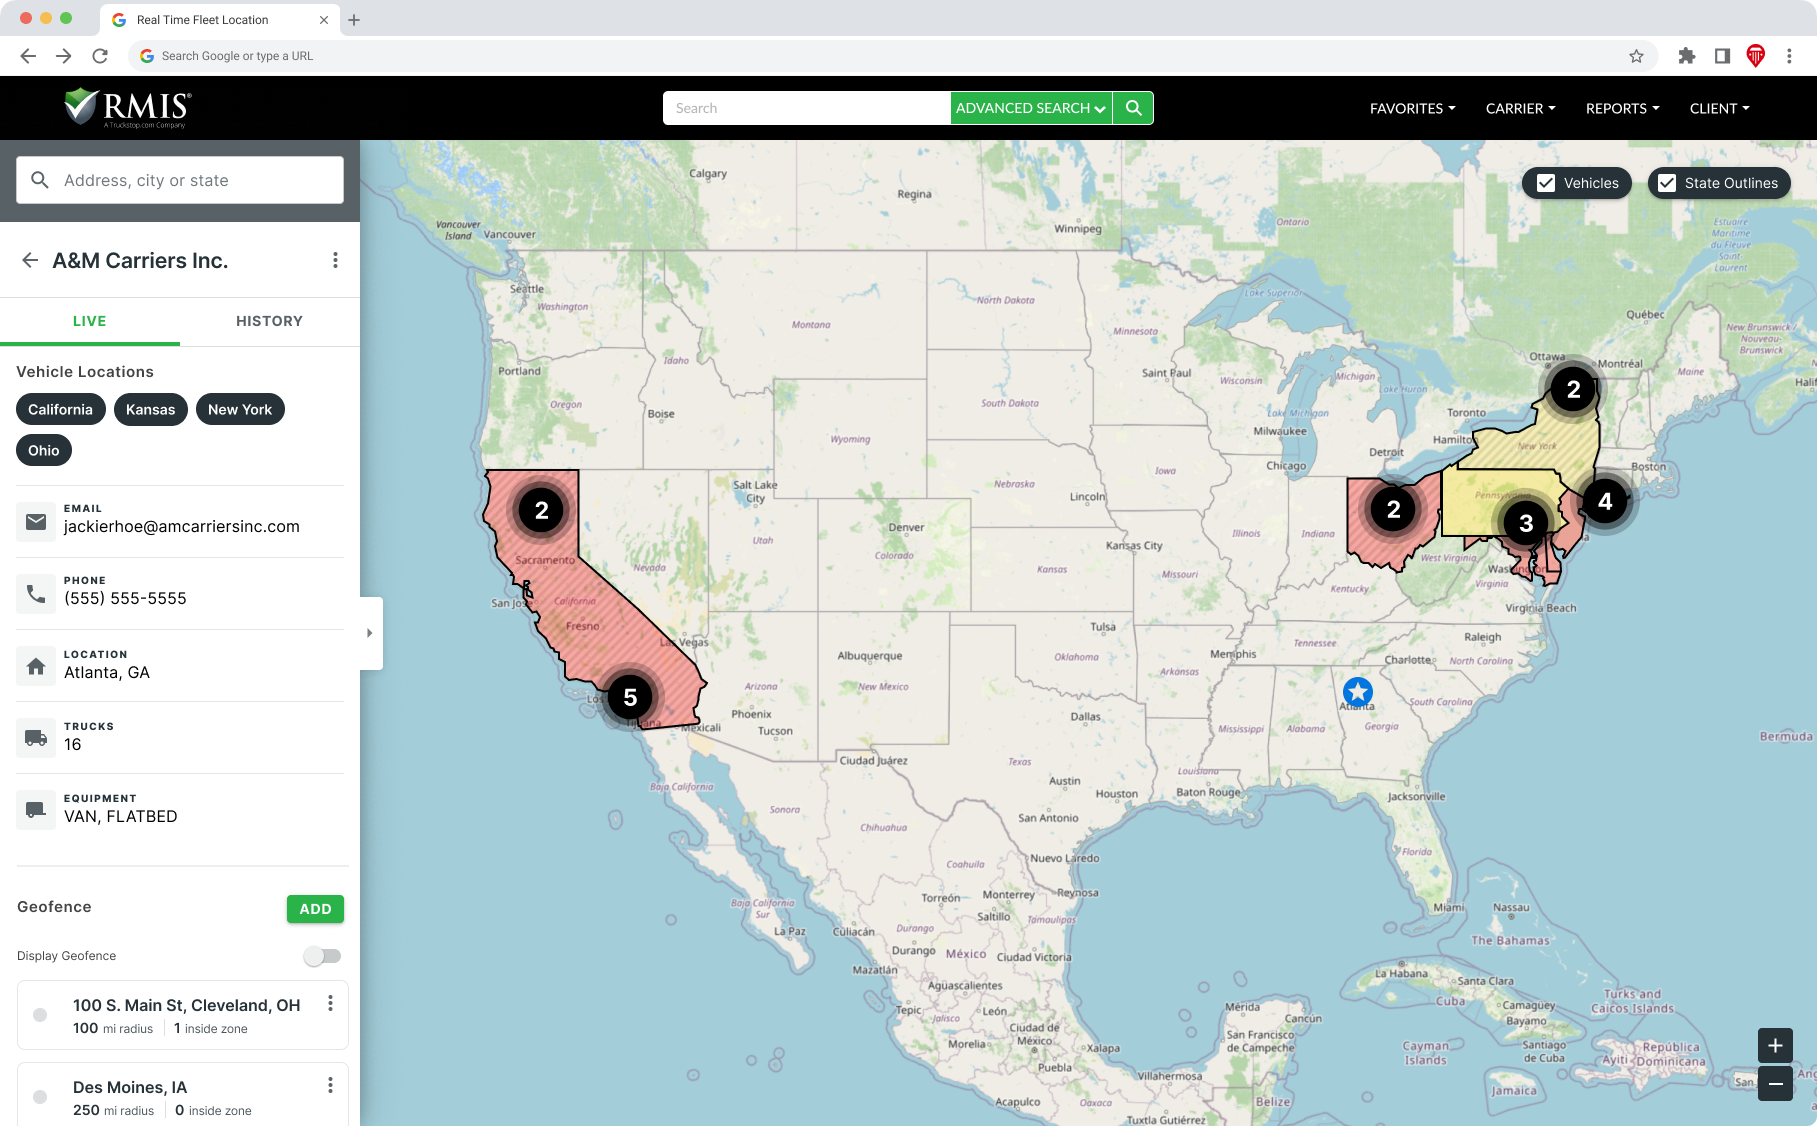
Task: Click the Address, city or state search field
Action: point(178,180)
